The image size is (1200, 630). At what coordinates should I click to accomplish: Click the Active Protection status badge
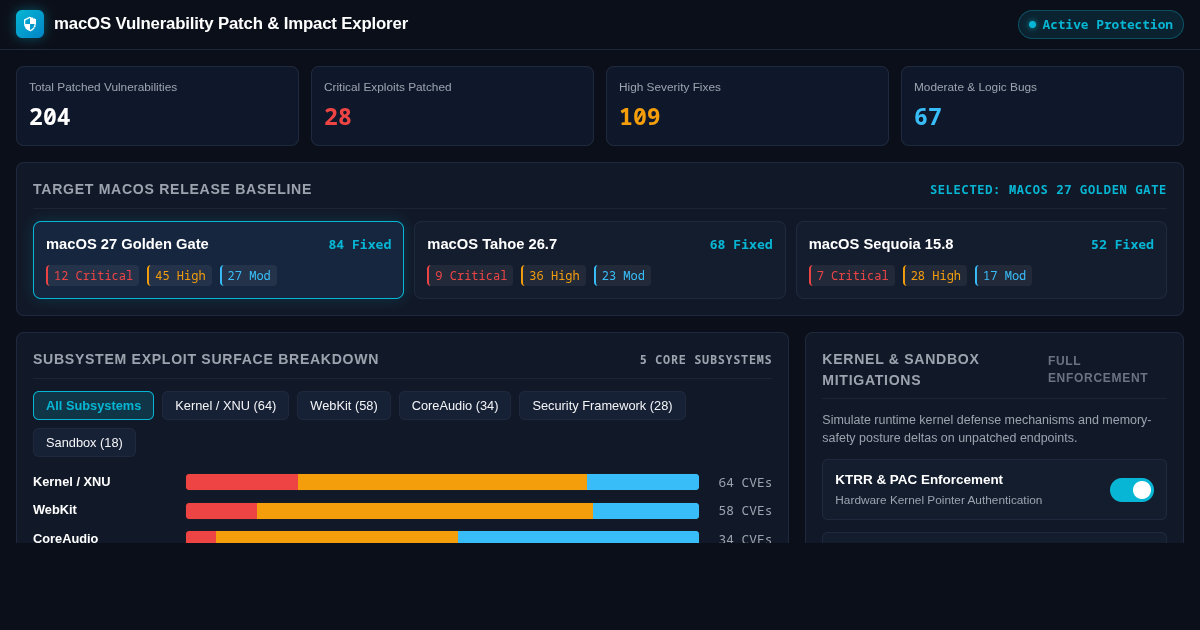point(1101,24)
